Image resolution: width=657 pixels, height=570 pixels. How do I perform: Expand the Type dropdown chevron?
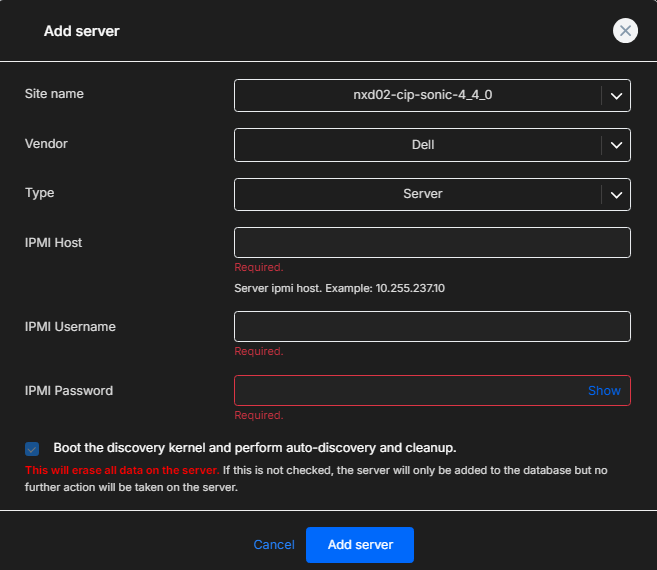click(x=616, y=194)
